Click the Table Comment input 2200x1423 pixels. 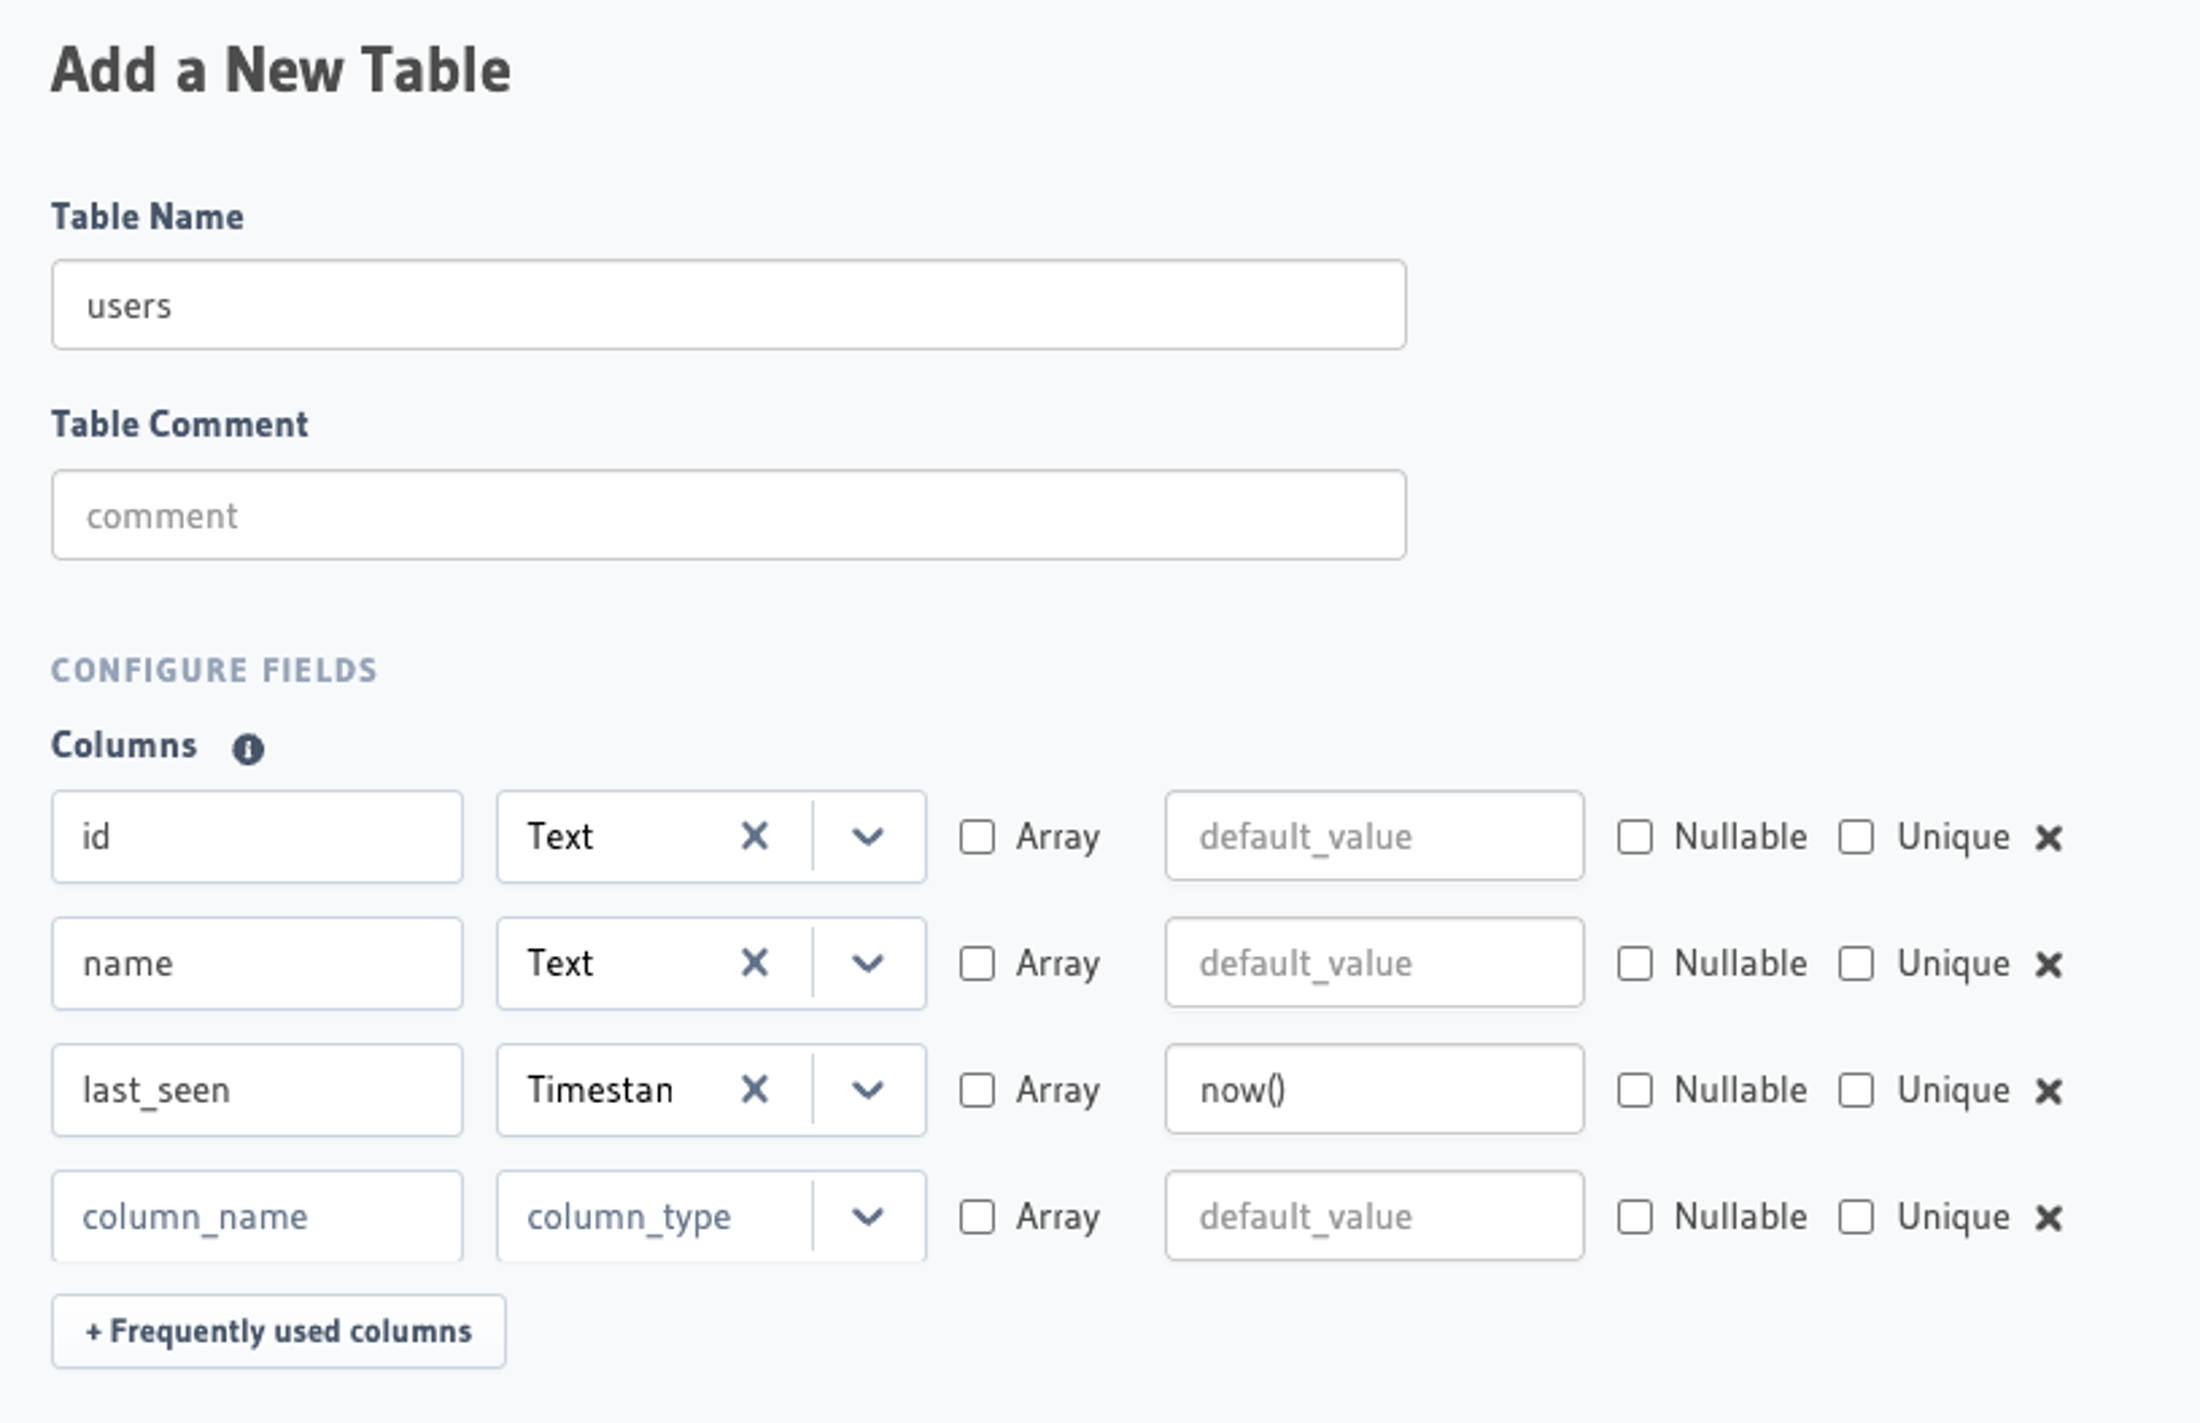728,515
